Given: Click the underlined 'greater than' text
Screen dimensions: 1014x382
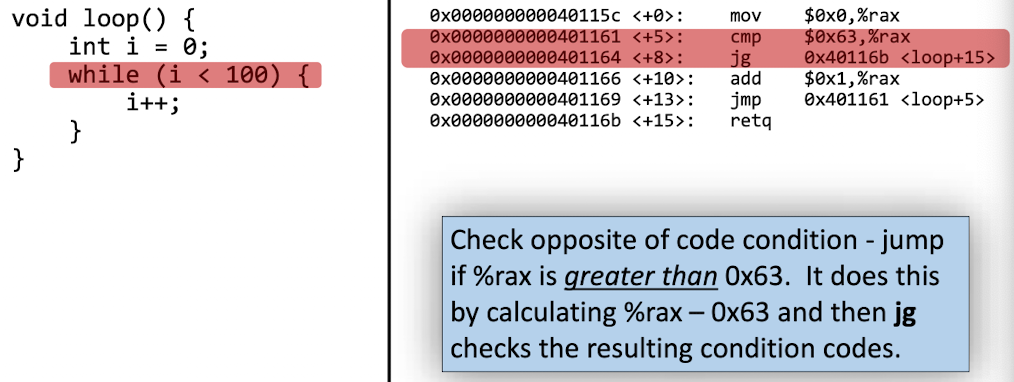Looking at the screenshot, I should (642, 277).
